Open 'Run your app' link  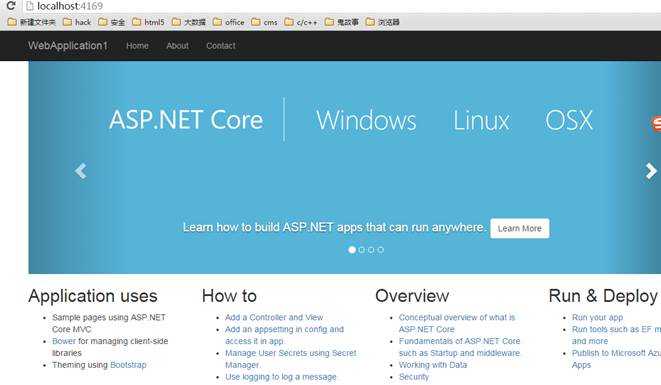[597, 317]
